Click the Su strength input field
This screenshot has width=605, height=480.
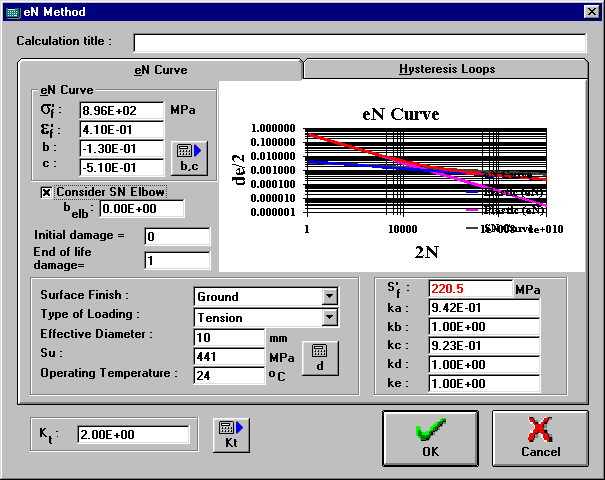point(229,356)
